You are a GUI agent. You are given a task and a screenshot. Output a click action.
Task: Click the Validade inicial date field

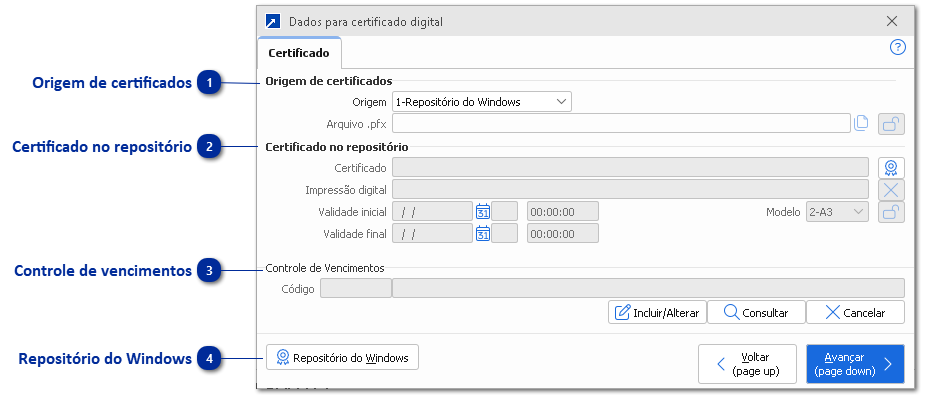[x=432, y=212]
